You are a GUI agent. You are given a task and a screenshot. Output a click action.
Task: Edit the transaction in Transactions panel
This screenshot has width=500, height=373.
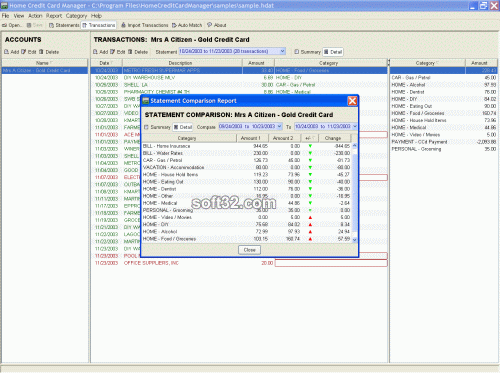(118, 52)
